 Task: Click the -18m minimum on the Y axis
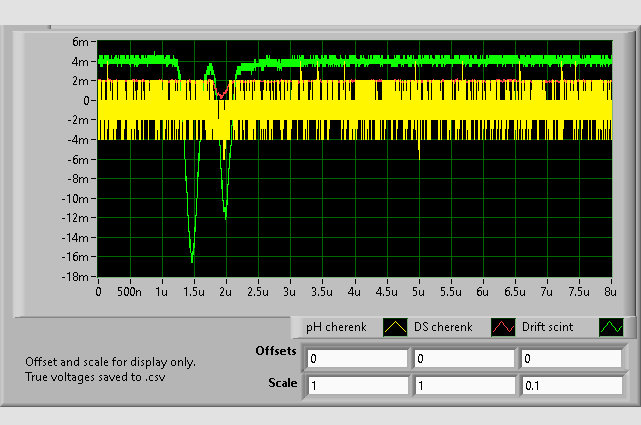[77, 276]
